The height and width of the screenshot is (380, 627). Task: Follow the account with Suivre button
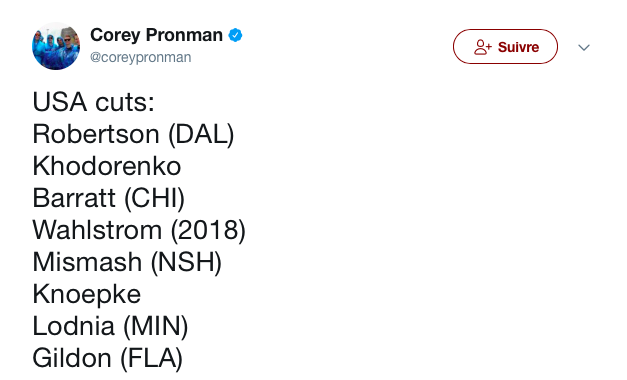[505, 46]
